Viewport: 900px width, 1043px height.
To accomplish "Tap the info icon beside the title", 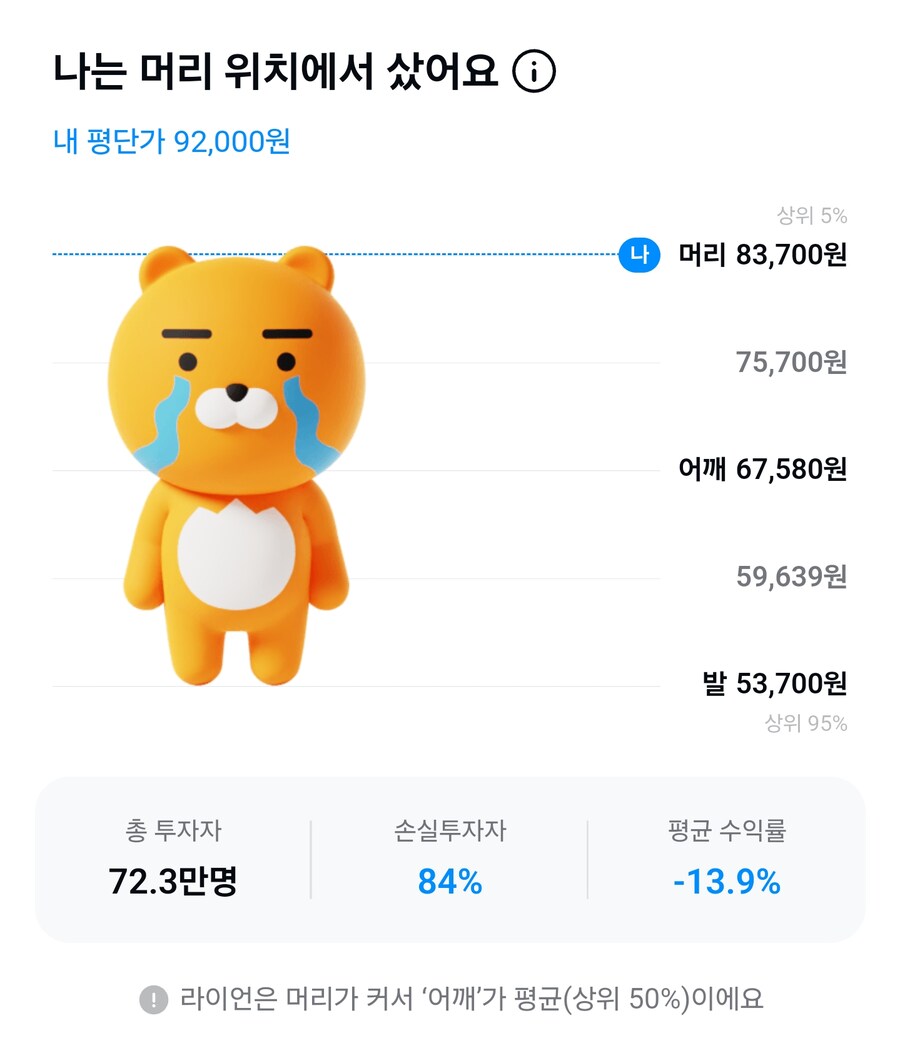I will coord(533,71).
